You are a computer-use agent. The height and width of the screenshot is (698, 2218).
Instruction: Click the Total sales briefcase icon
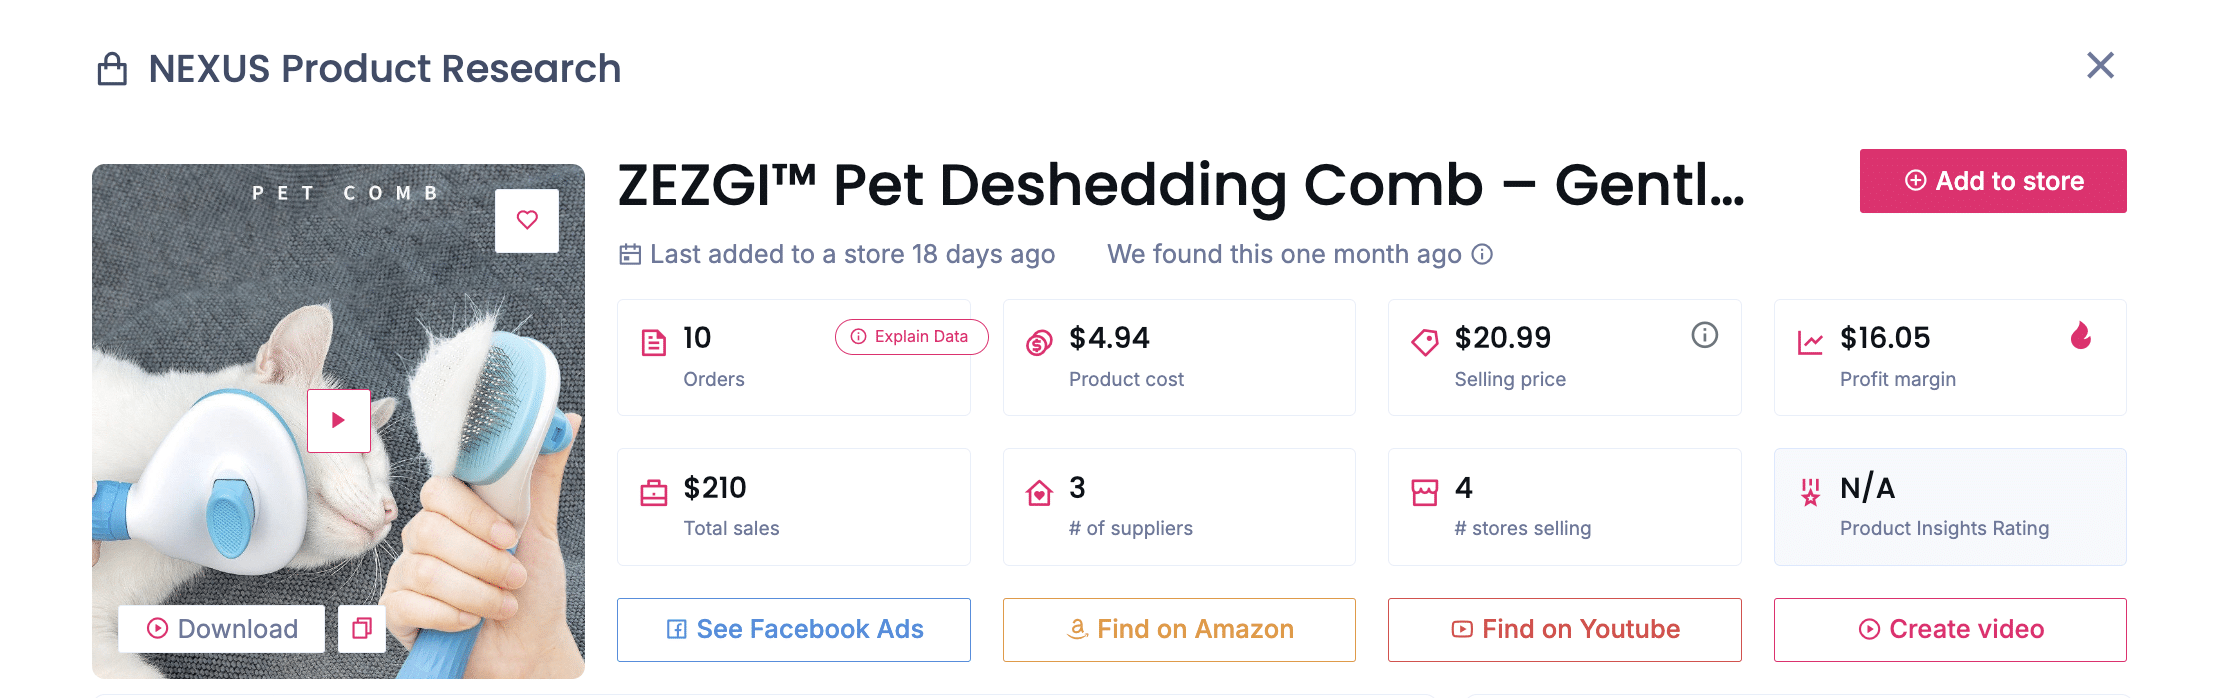pyautogui.click(x=653, y=493)
